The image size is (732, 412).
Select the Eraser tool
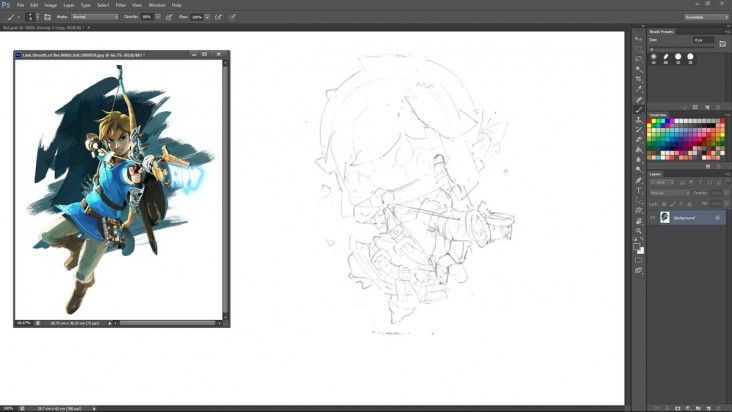coord(639,140)
